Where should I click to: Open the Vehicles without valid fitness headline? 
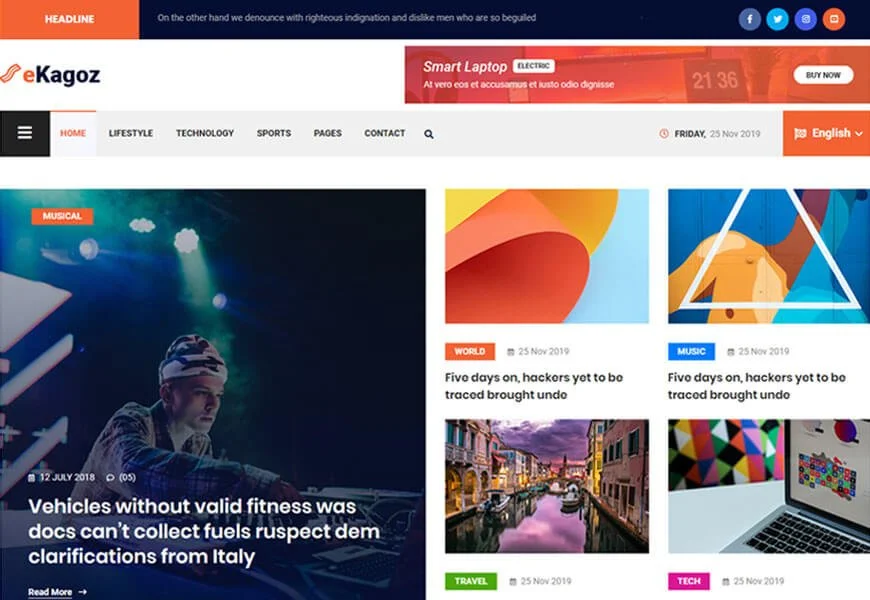(204, 531)
